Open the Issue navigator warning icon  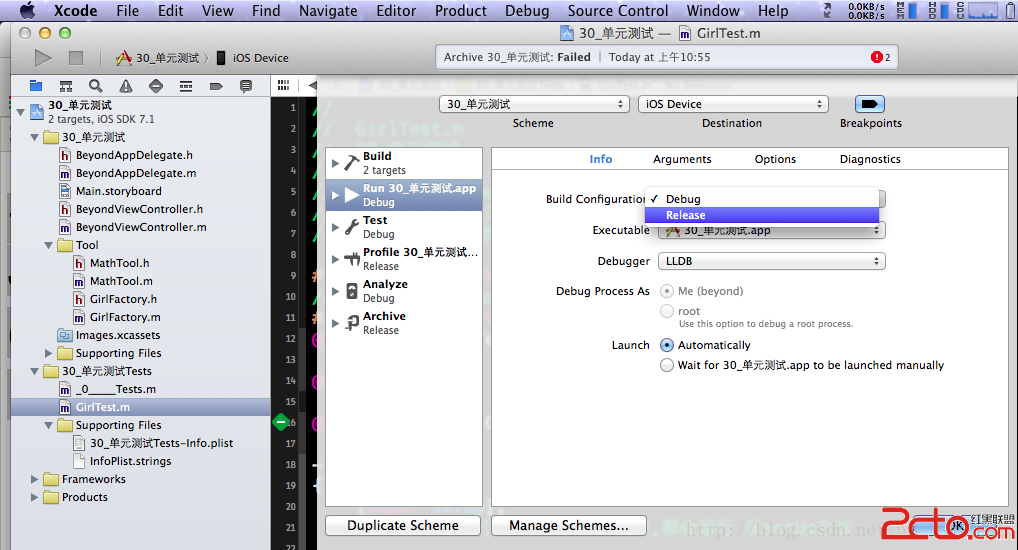[x=125, y=87]
